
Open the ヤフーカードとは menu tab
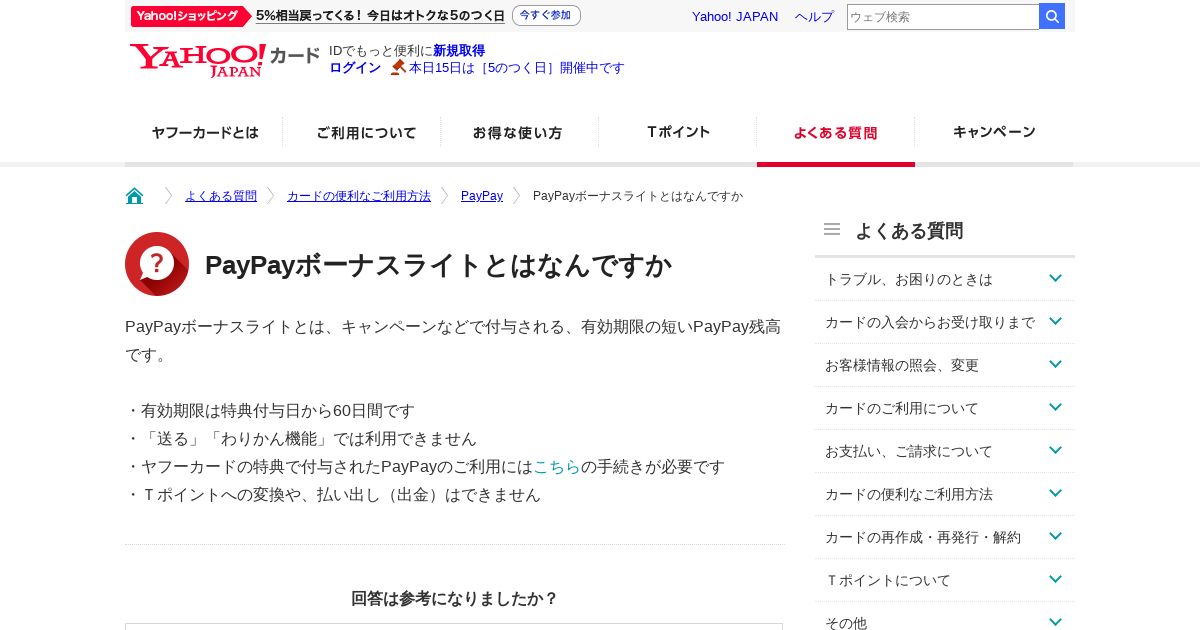(x=204, y=132)
